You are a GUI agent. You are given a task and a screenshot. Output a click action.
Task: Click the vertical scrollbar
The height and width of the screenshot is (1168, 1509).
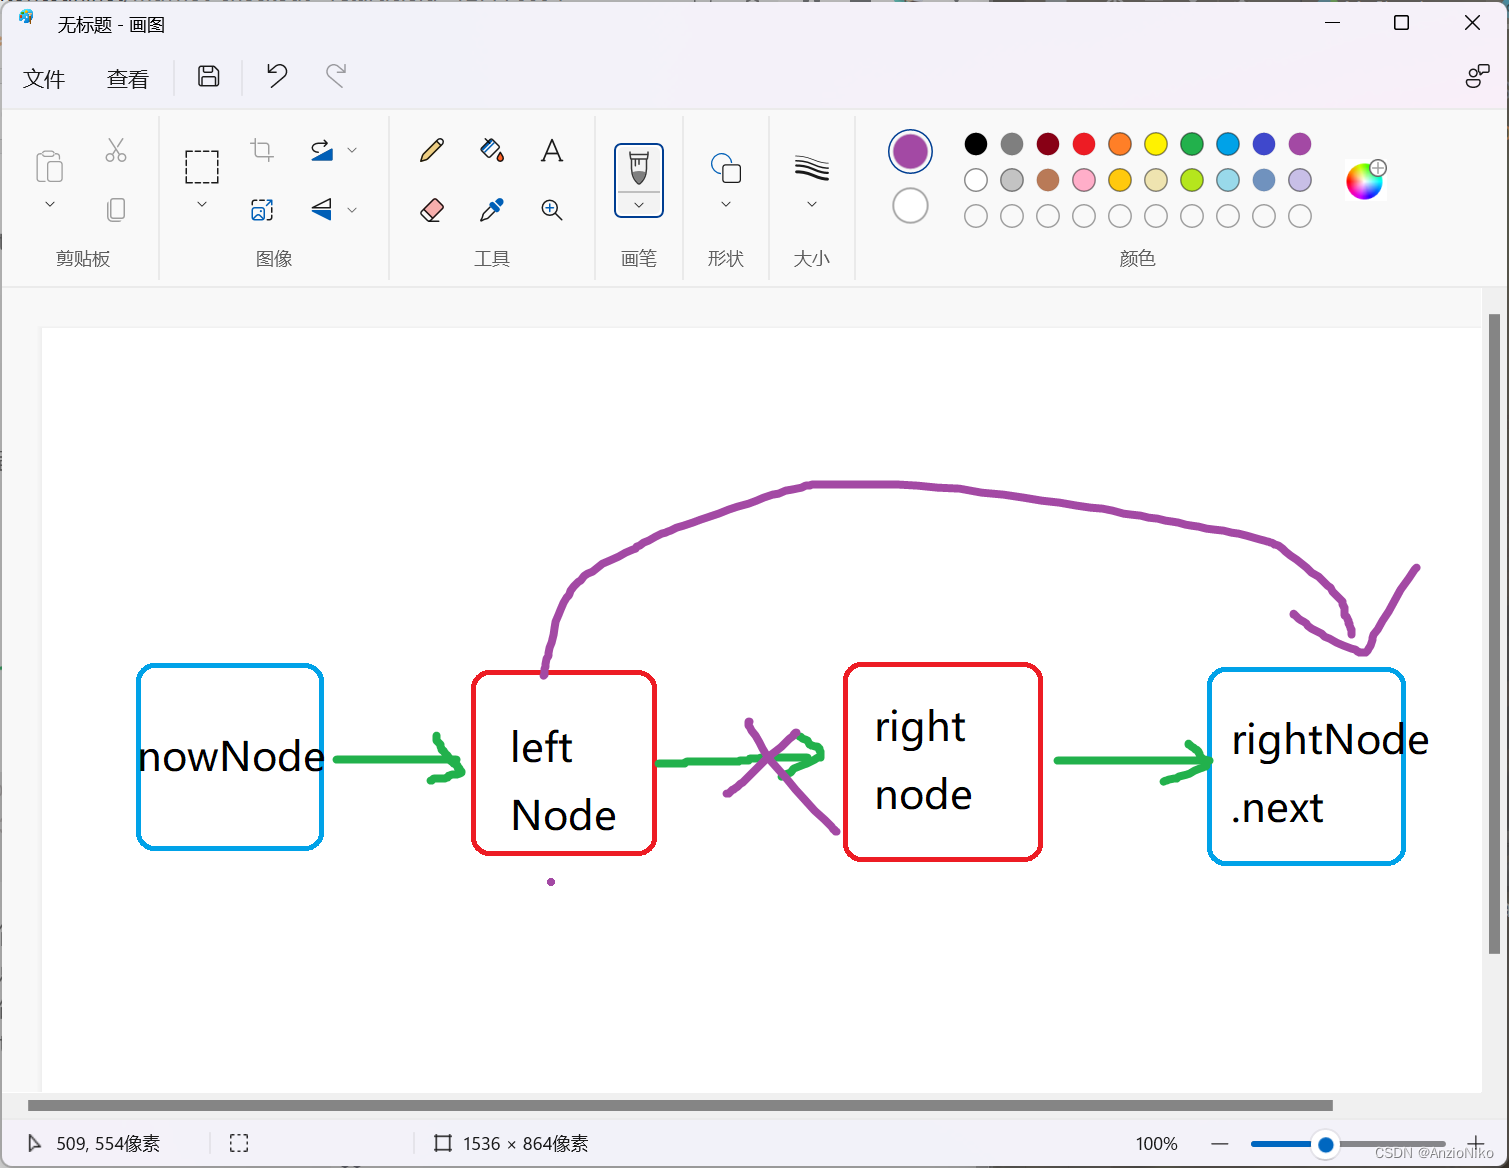[x=1494, y=634]
